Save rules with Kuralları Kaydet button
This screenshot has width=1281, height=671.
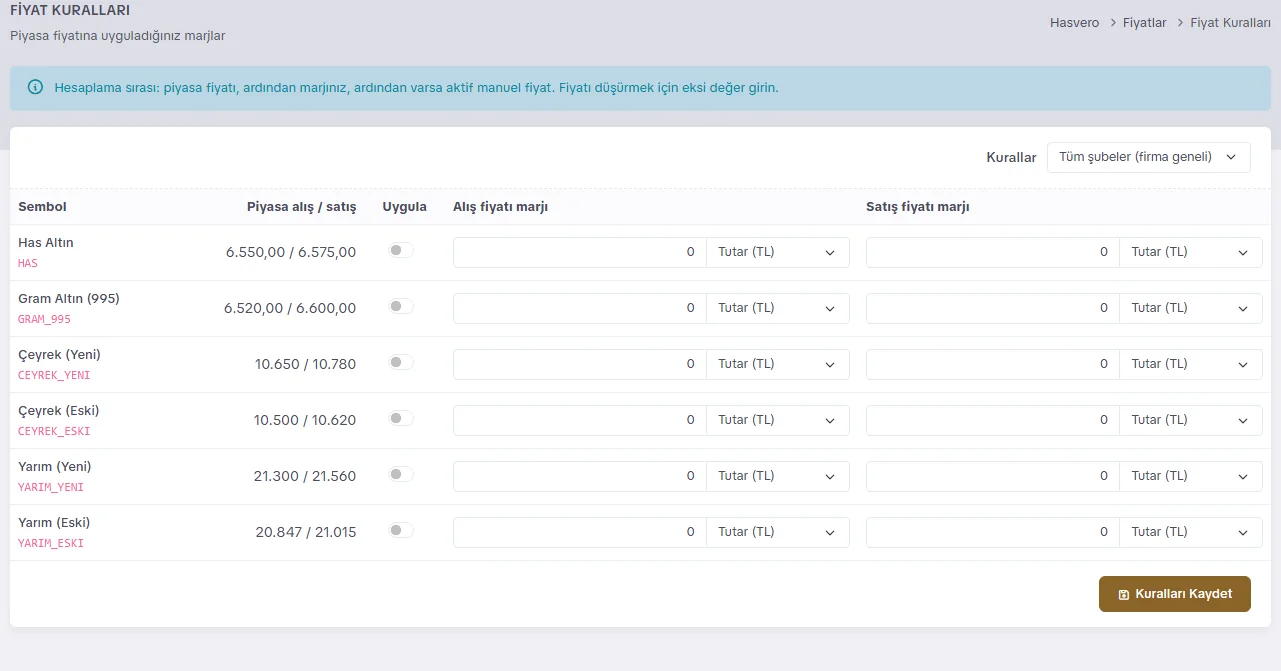[x=1174, y=594]
